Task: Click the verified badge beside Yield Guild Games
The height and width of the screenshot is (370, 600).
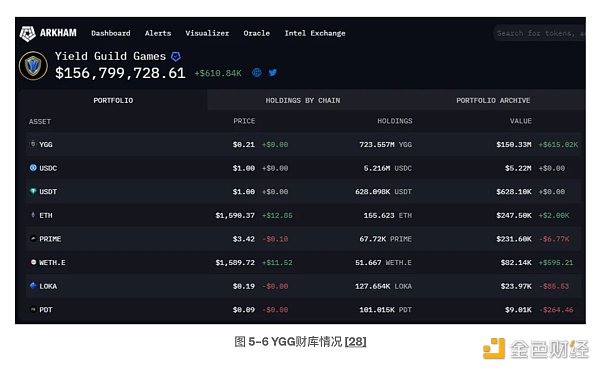Action: (x=176, y=57)
